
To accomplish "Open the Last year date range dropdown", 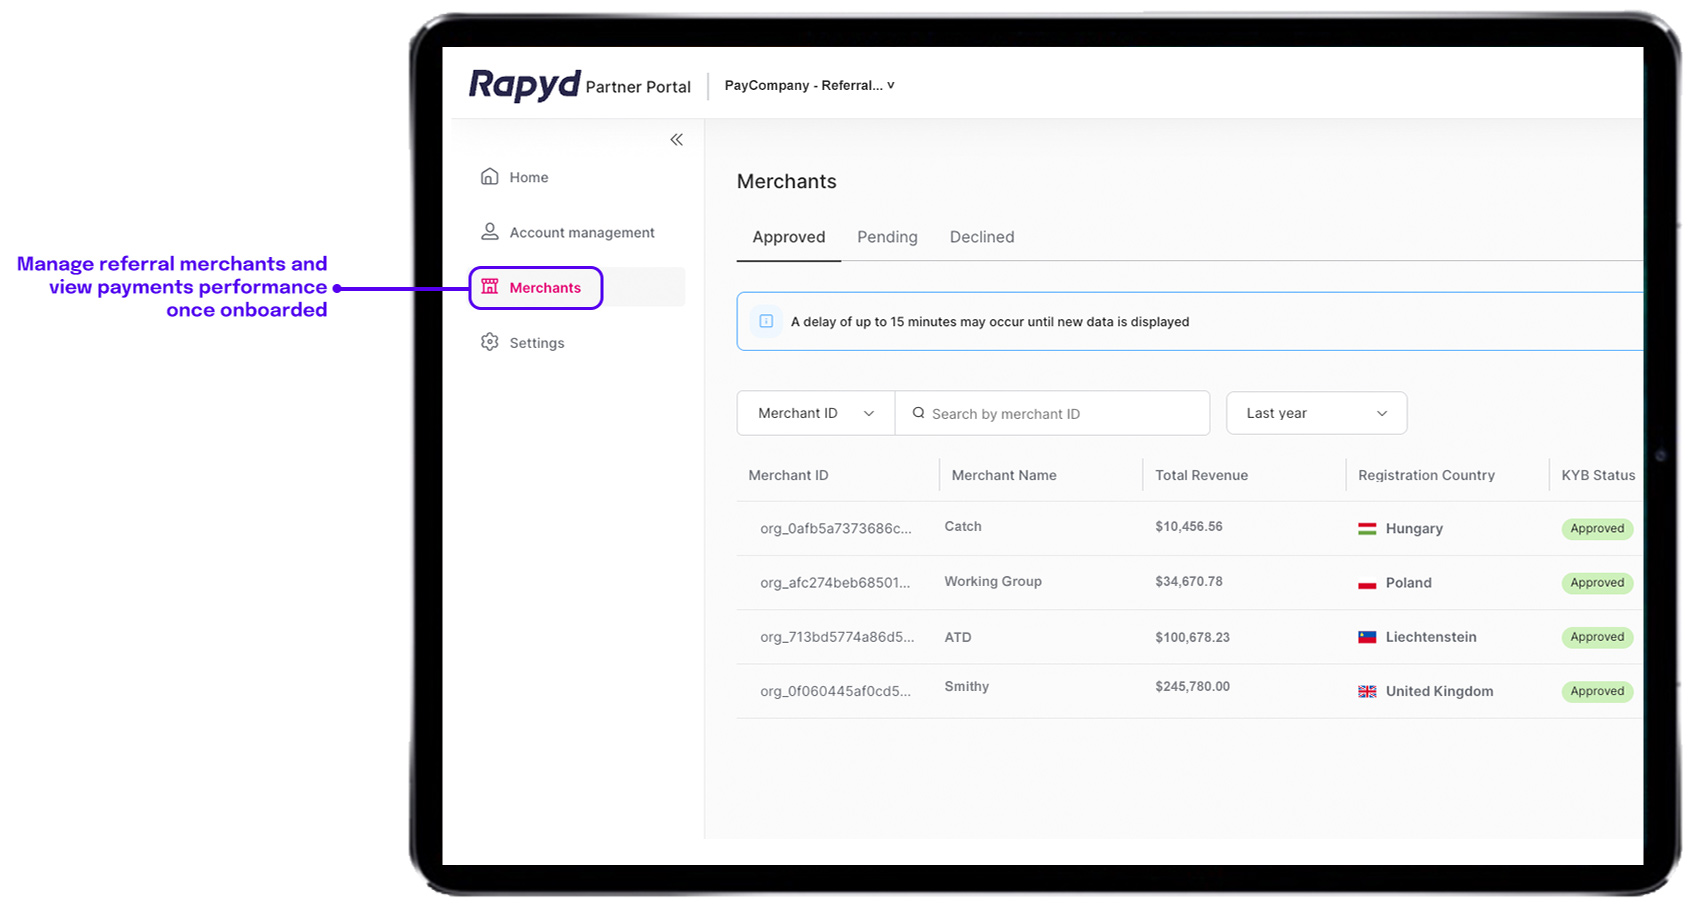I will (1316, 413).
